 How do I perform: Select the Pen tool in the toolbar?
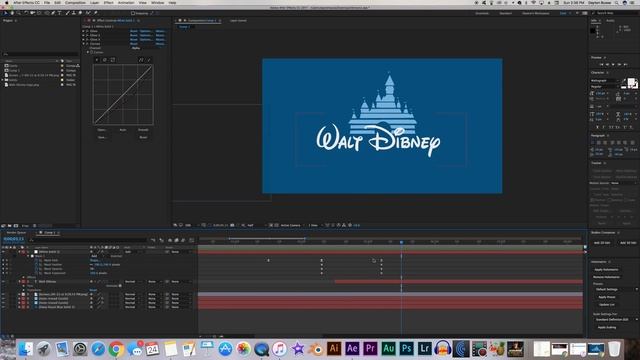(53, 13)
